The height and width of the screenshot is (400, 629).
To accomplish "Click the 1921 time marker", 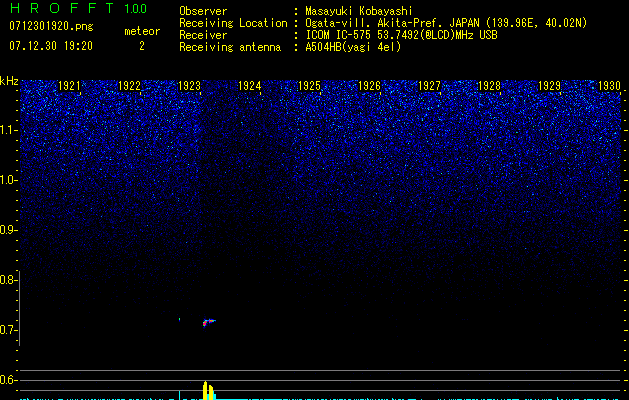I will click(x=69, y=86).
